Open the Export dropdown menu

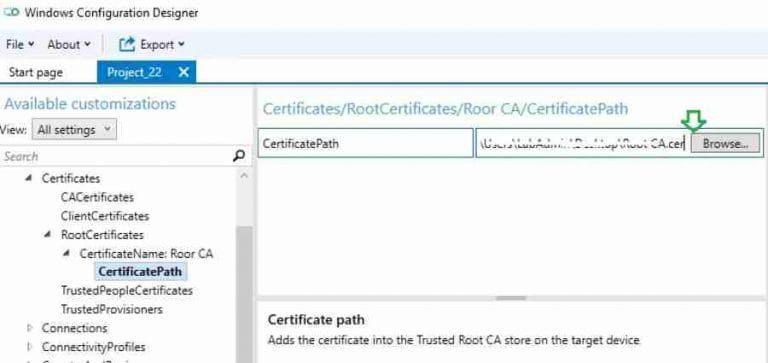(x=152, y=45)
